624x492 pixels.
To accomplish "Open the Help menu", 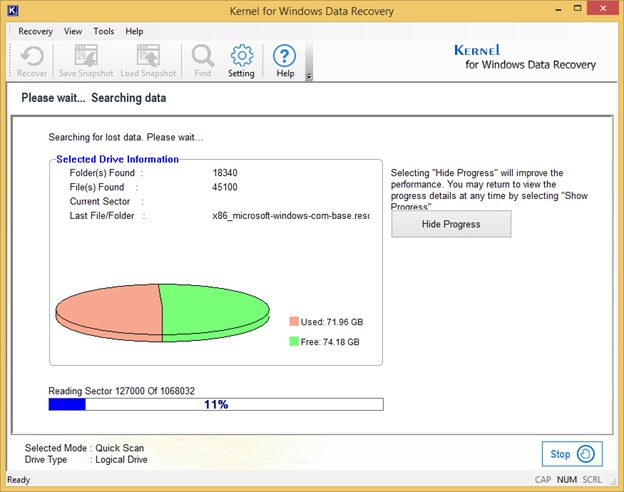I will point(134,31).
